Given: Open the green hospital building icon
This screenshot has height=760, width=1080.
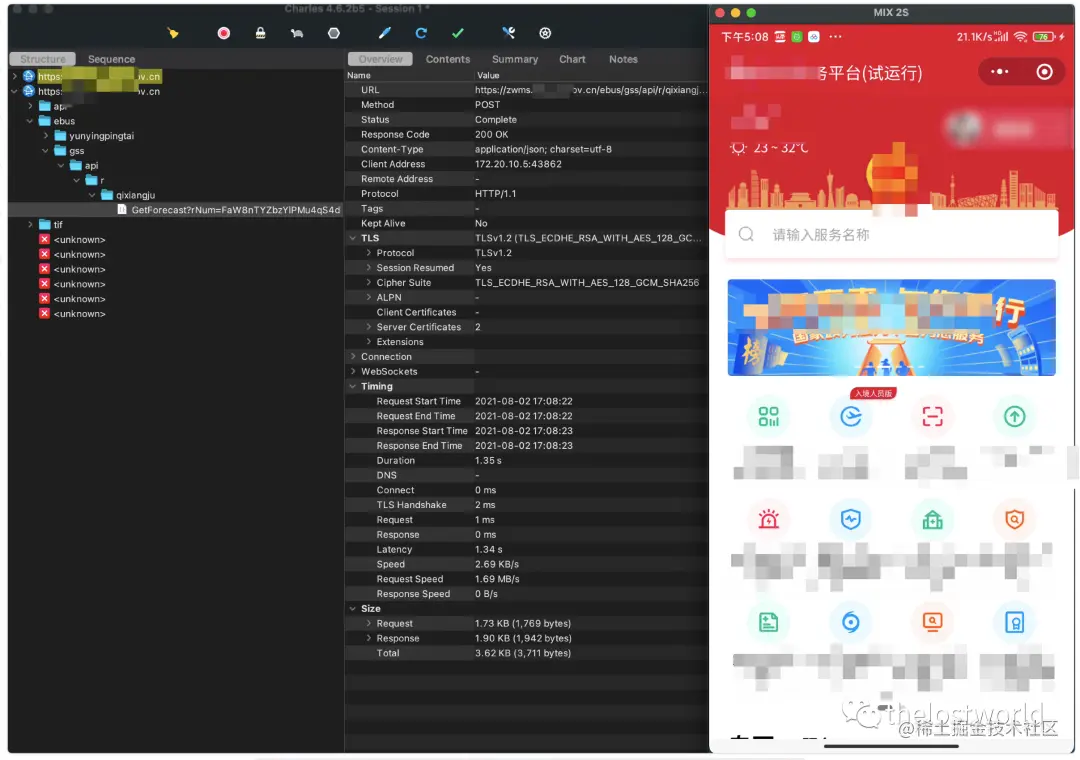Looking at the screenshot, I should pyautogui.click(x=932, y=519).
